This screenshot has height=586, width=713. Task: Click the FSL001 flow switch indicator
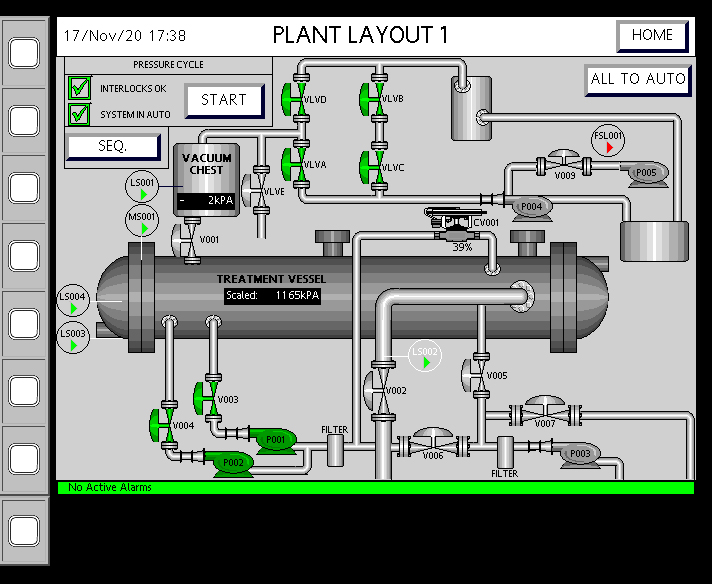coord(608,142)
